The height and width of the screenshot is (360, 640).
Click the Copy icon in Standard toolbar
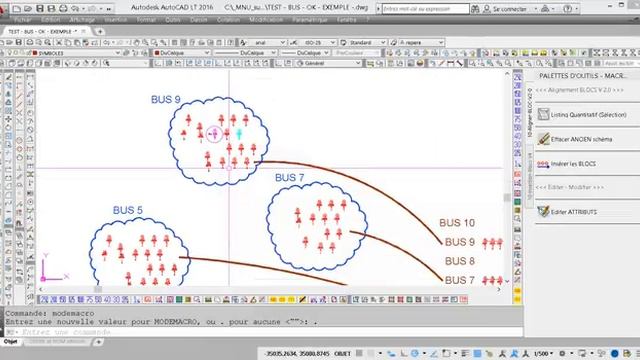(68, 42)
